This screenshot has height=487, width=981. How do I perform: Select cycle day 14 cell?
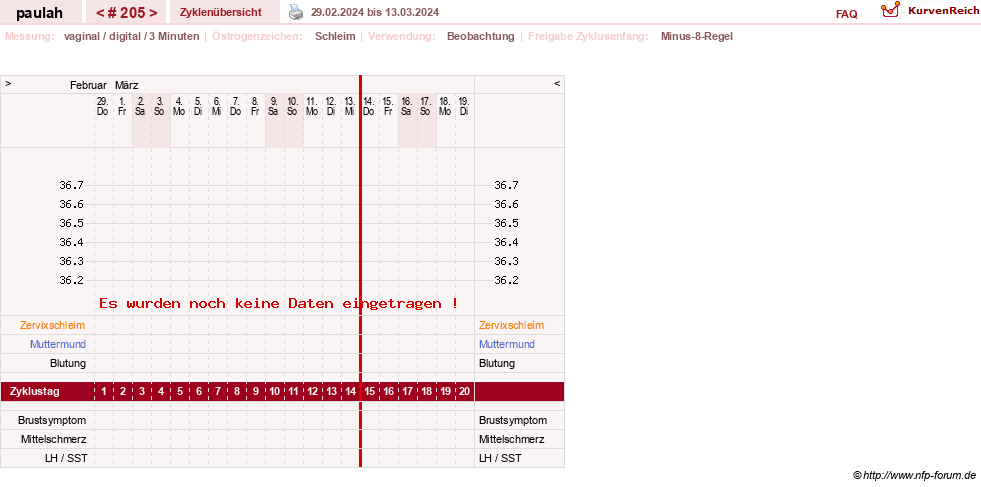pyautogui.click(x=350, y=392)
